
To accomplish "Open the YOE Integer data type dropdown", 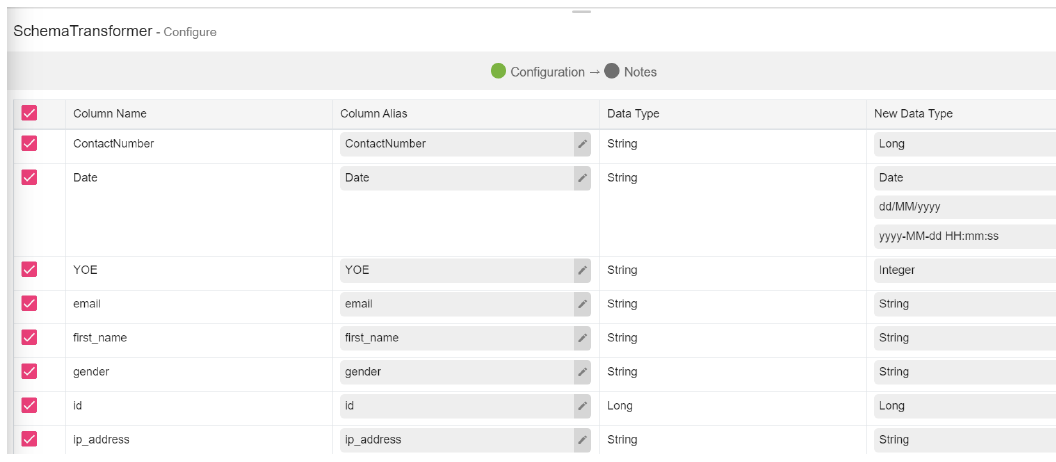I will pos(964,270).
